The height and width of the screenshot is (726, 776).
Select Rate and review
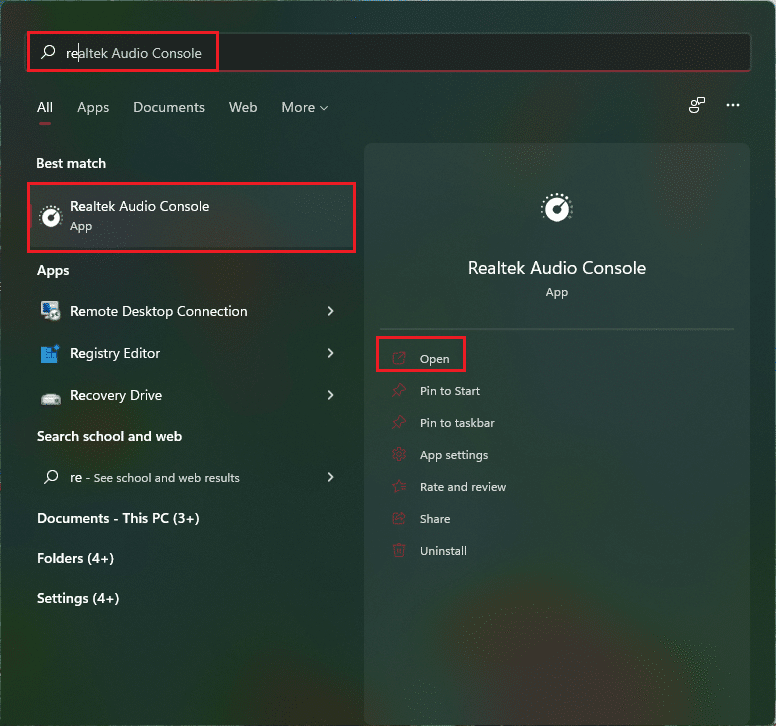[463, 487]
